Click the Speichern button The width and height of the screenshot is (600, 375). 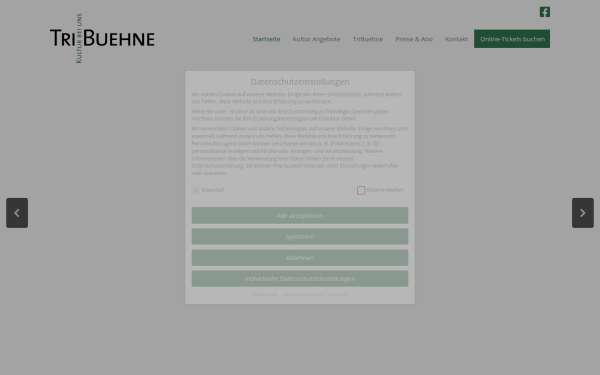(x=300, y=236)
